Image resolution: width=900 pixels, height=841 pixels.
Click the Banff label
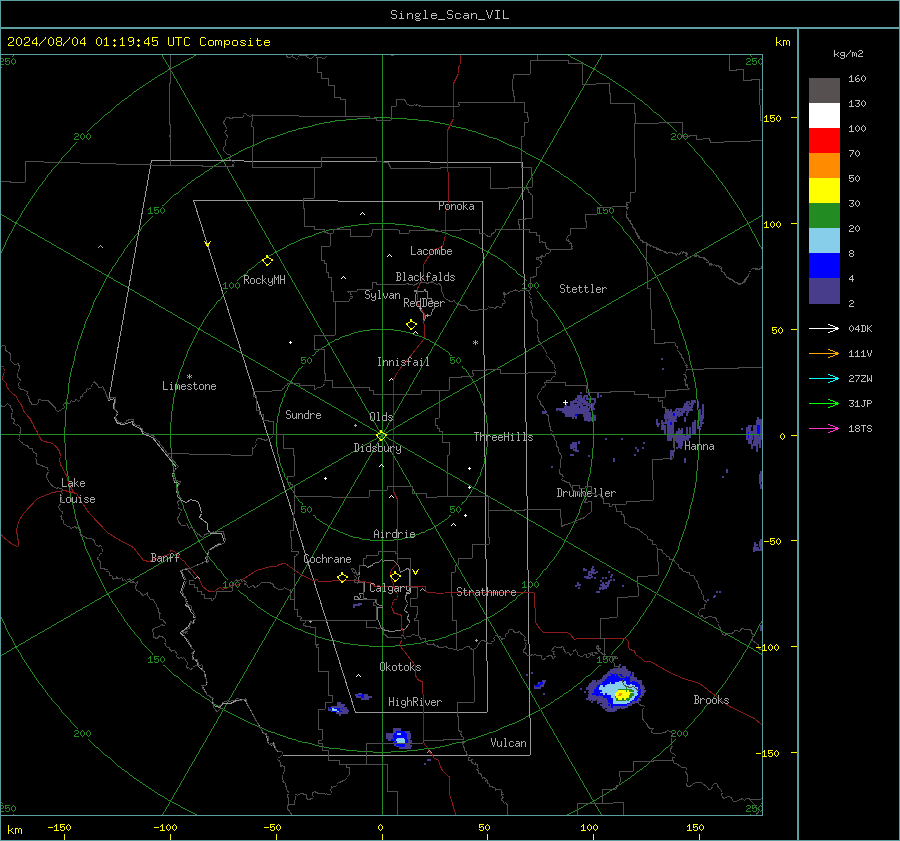pyautogui.click(x=165, y=557)
